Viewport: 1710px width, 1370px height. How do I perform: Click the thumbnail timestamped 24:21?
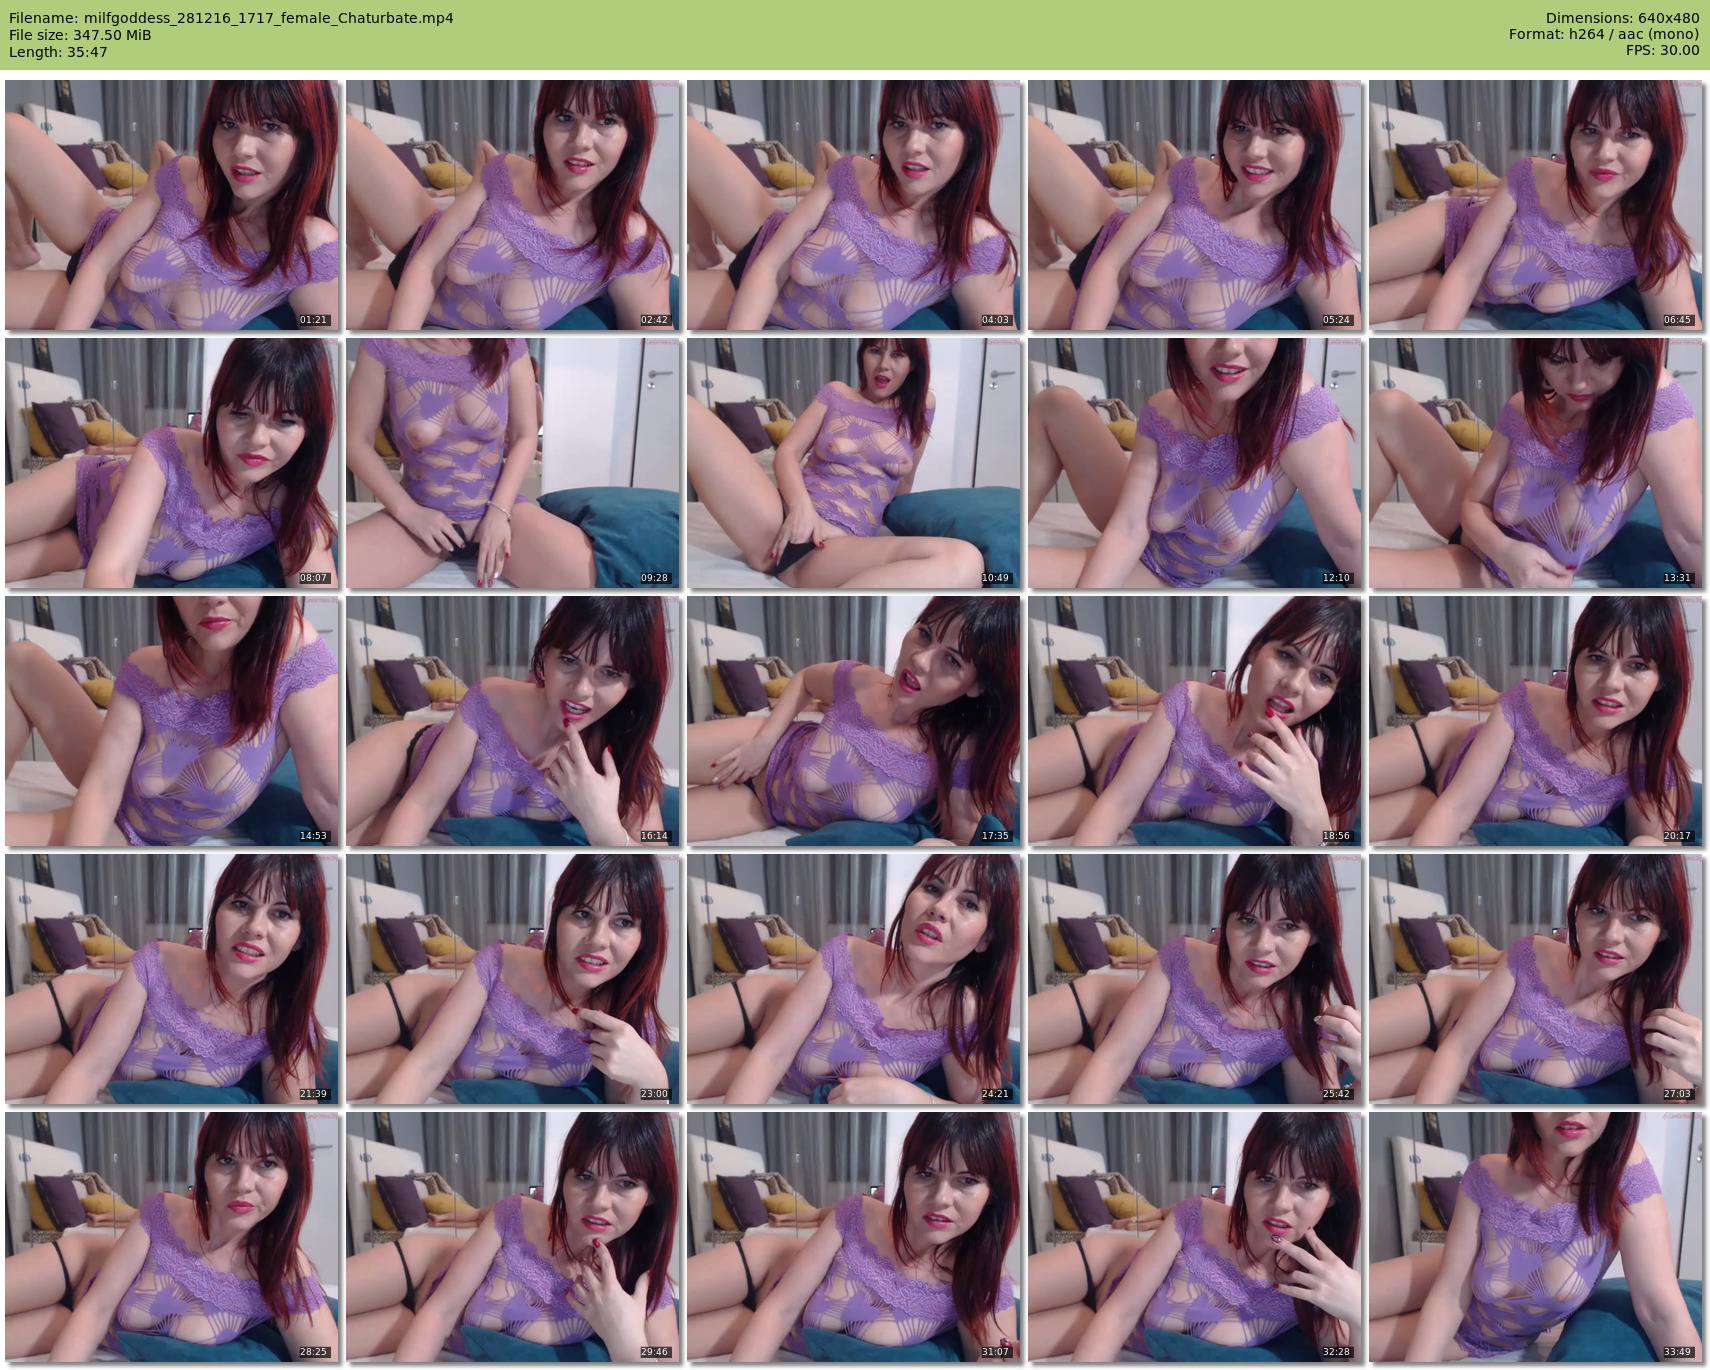(853, 979)
